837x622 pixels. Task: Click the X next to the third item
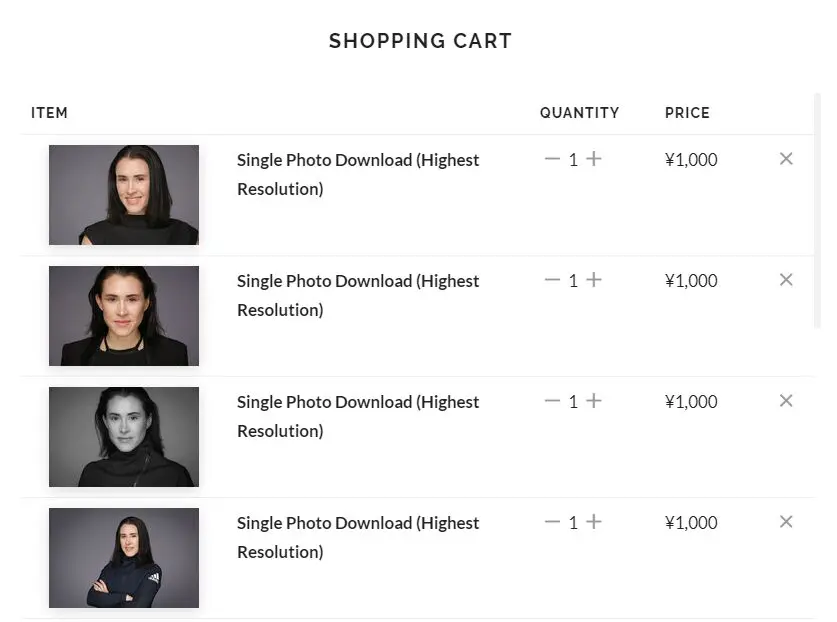point(786,400)
